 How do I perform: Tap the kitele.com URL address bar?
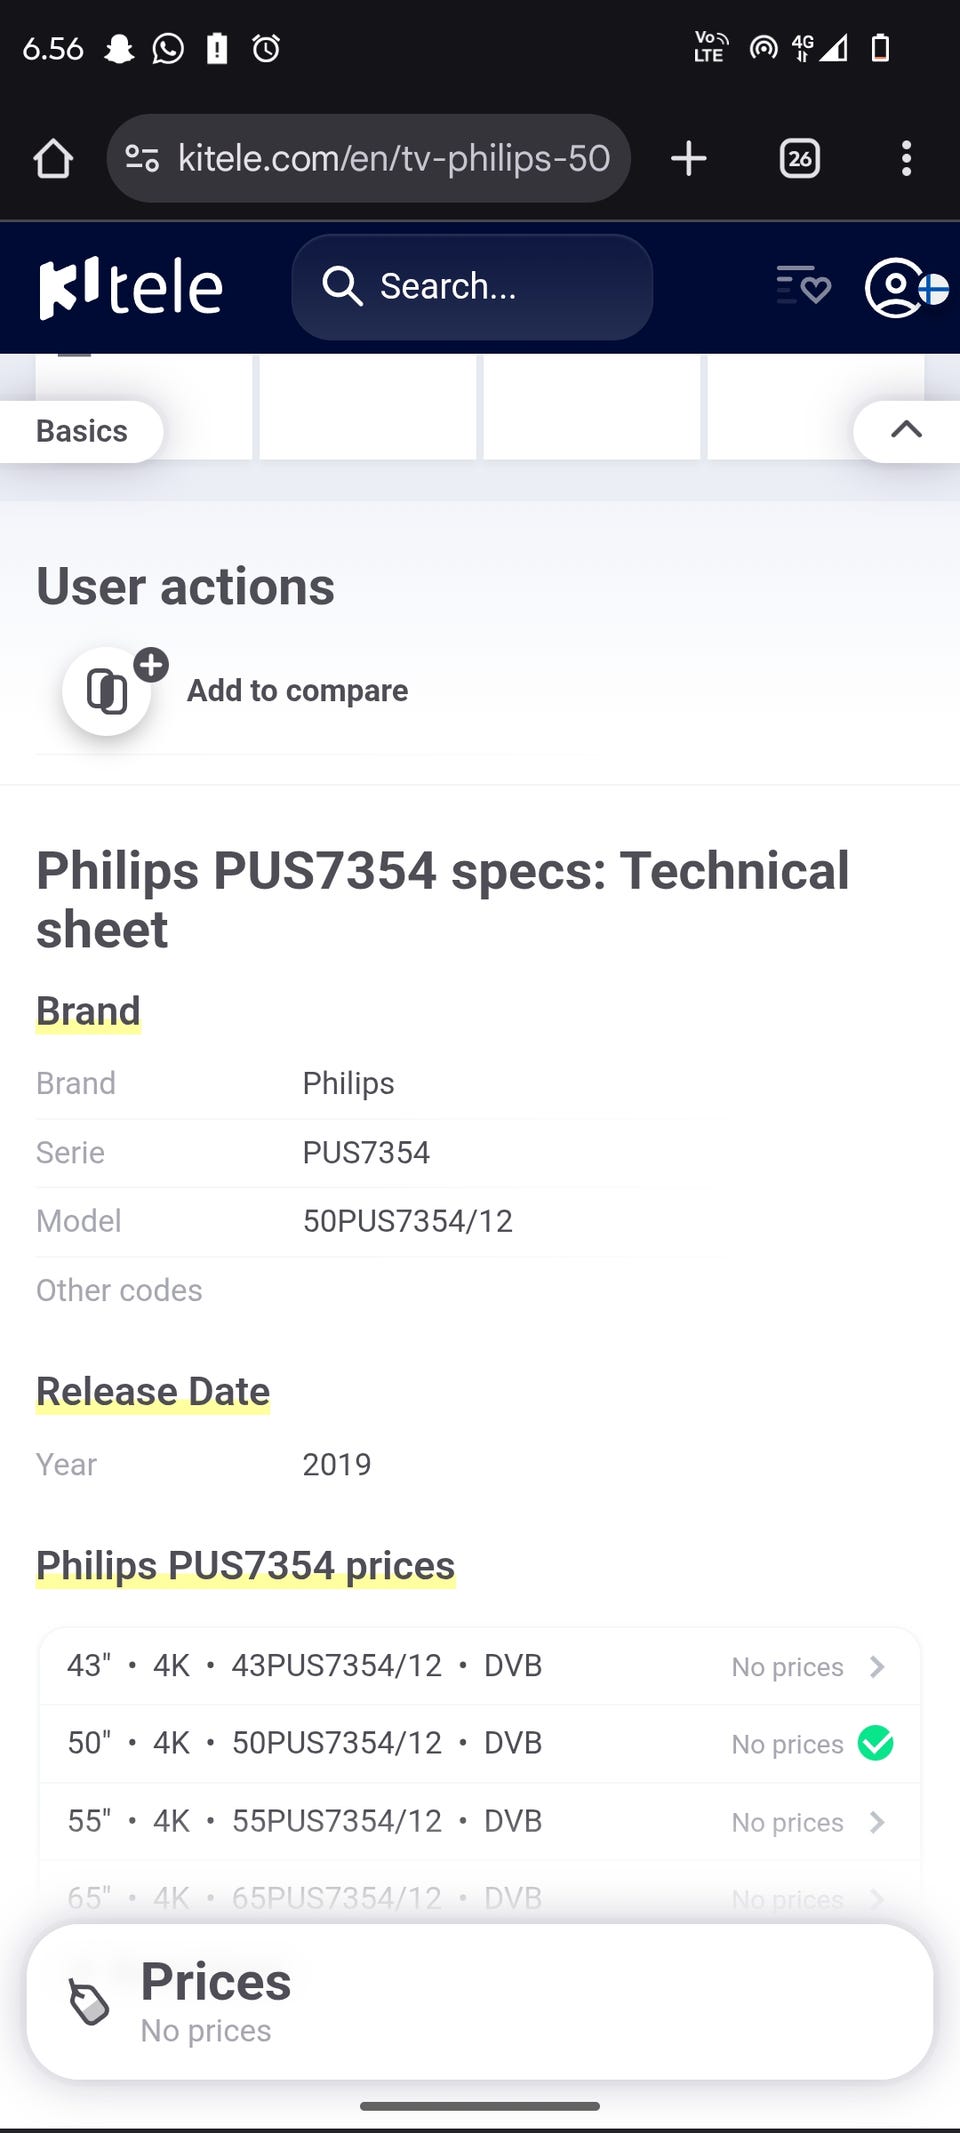click(394, 159)
